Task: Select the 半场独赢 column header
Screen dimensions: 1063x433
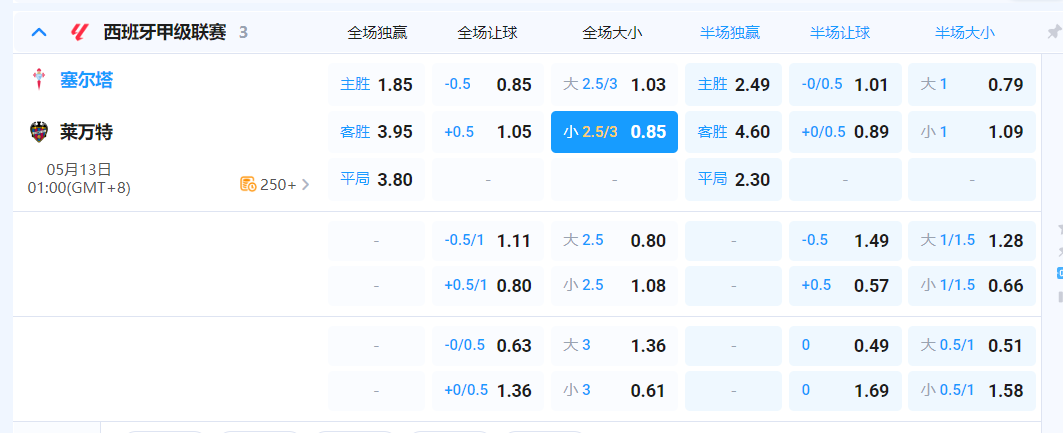Action: point(730,33)
